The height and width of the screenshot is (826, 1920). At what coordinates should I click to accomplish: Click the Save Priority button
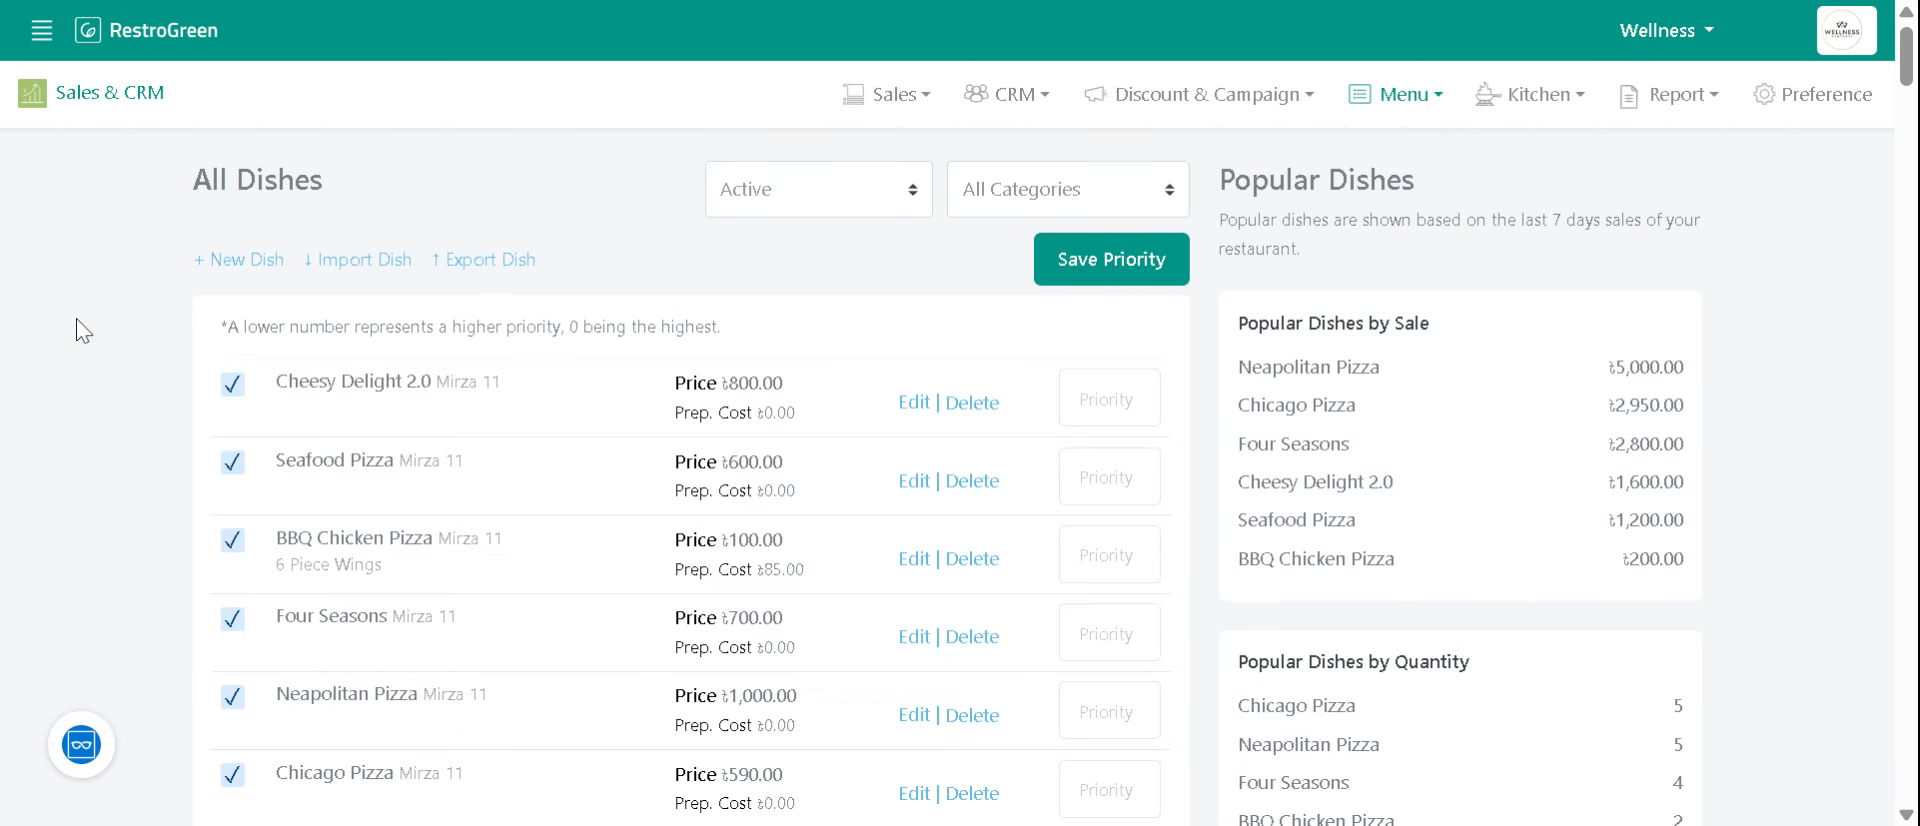click(x=1111, y=259)
